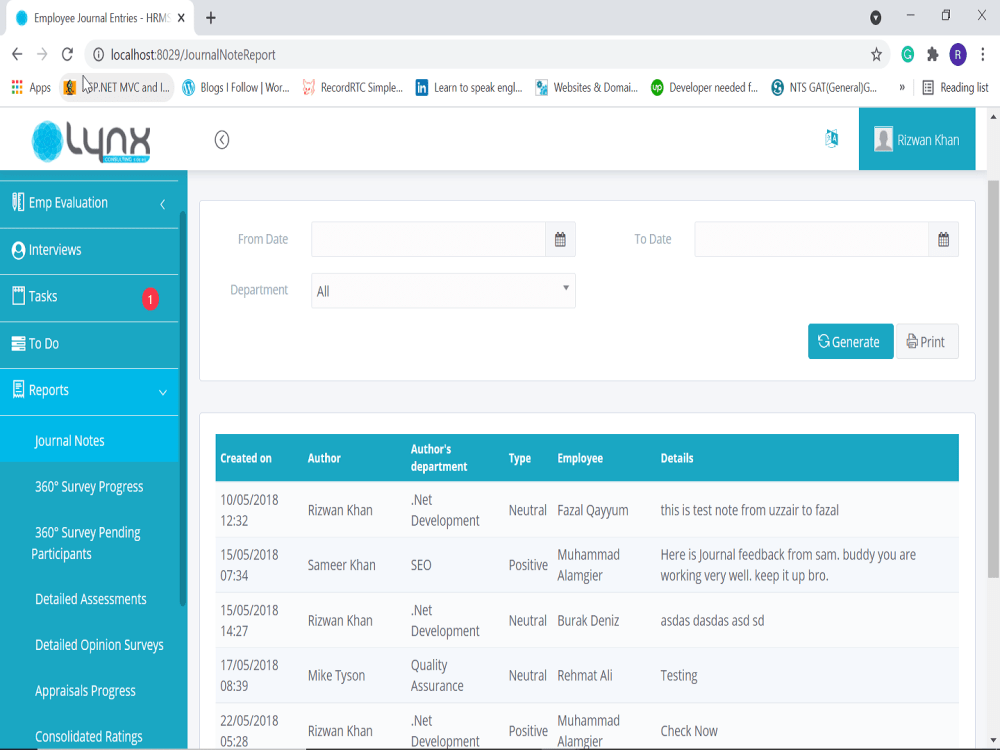This screenshot has width=1000, height=750.
Task: Click the Interviews person icon
Action: 18,251
